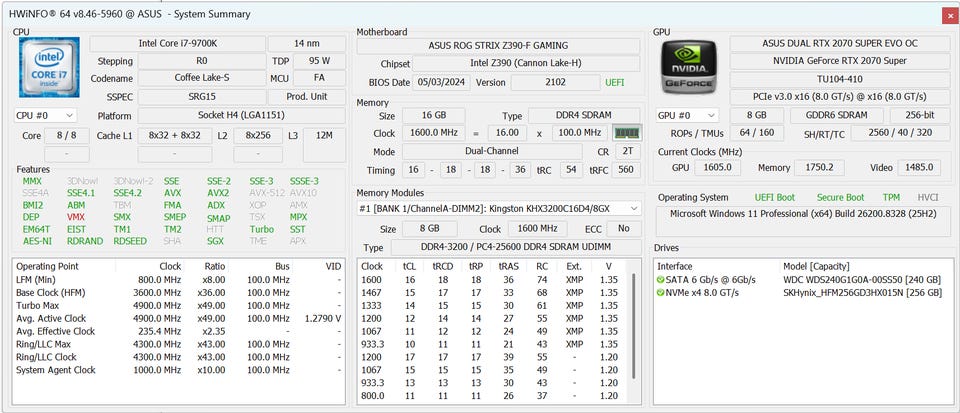Click the Intel Core i7 logo image
The image size is (960, 413).
point(49,67)
